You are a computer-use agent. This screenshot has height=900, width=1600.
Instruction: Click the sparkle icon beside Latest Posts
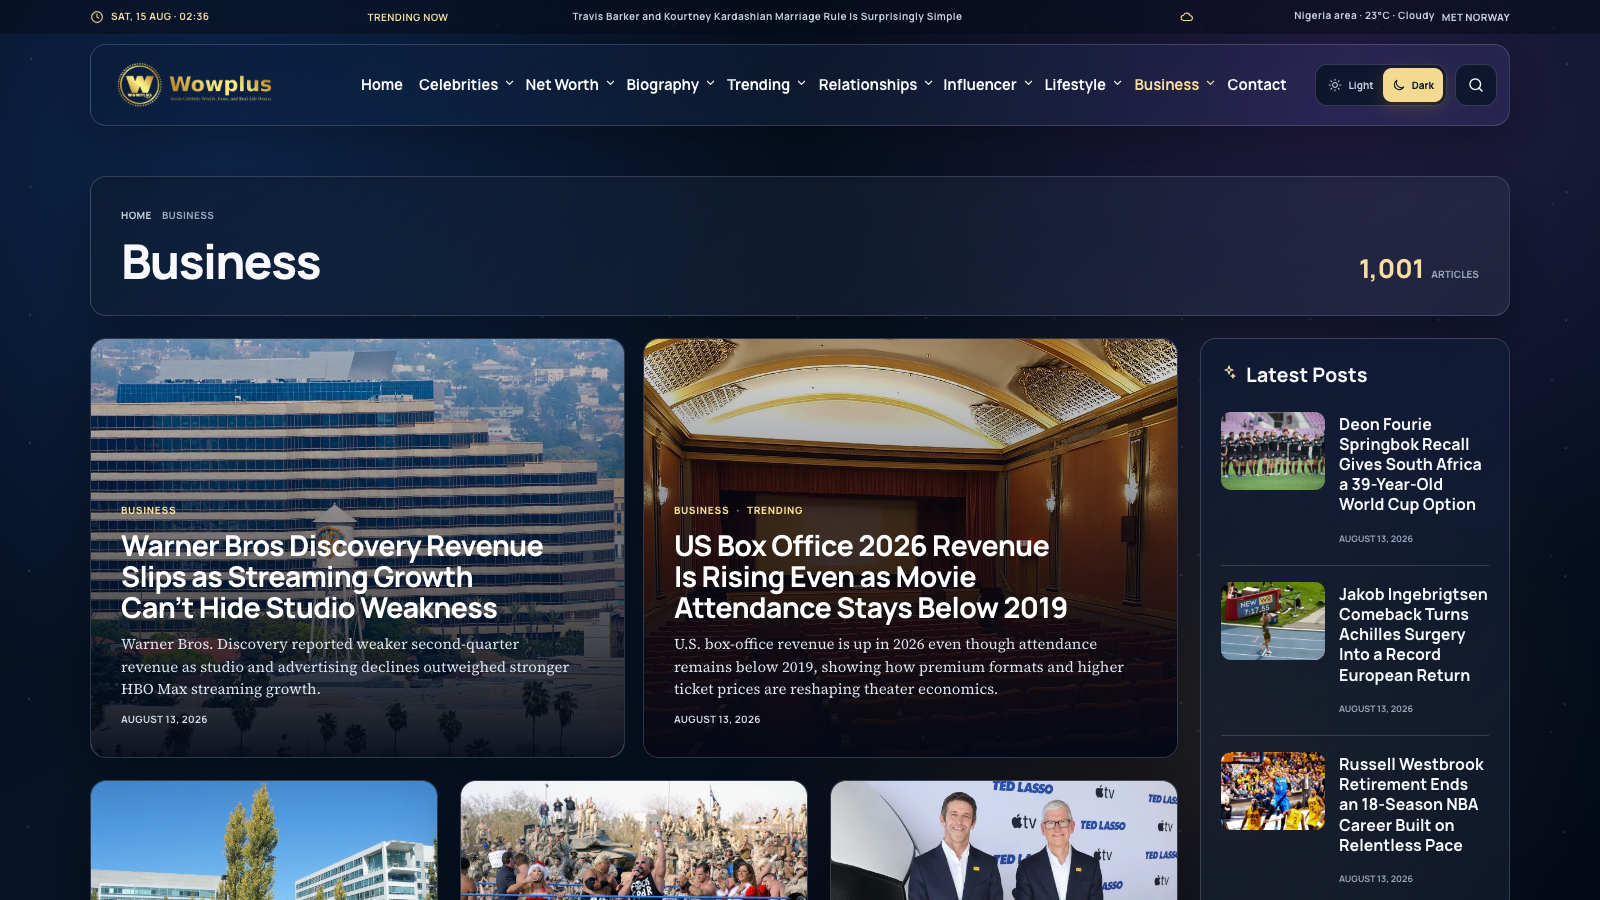1230,372
